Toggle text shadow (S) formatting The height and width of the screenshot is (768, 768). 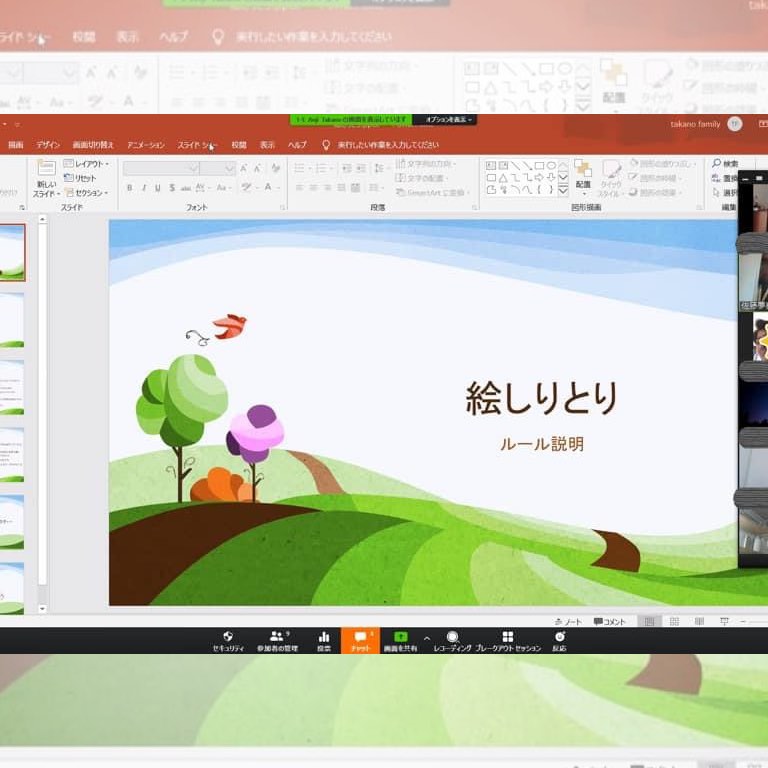[172, 188]
